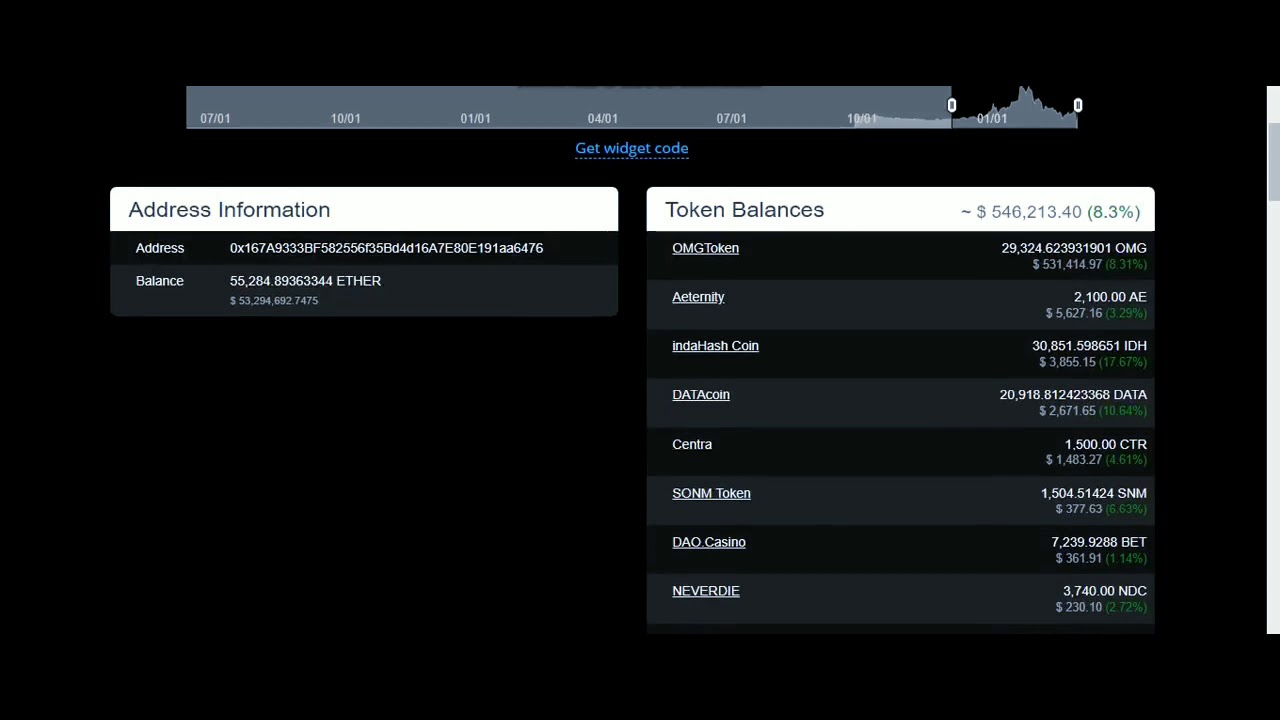Select the 20,918.812423368 DATA amount
Screen dimensions: 1280x720
pos(1073,395)
